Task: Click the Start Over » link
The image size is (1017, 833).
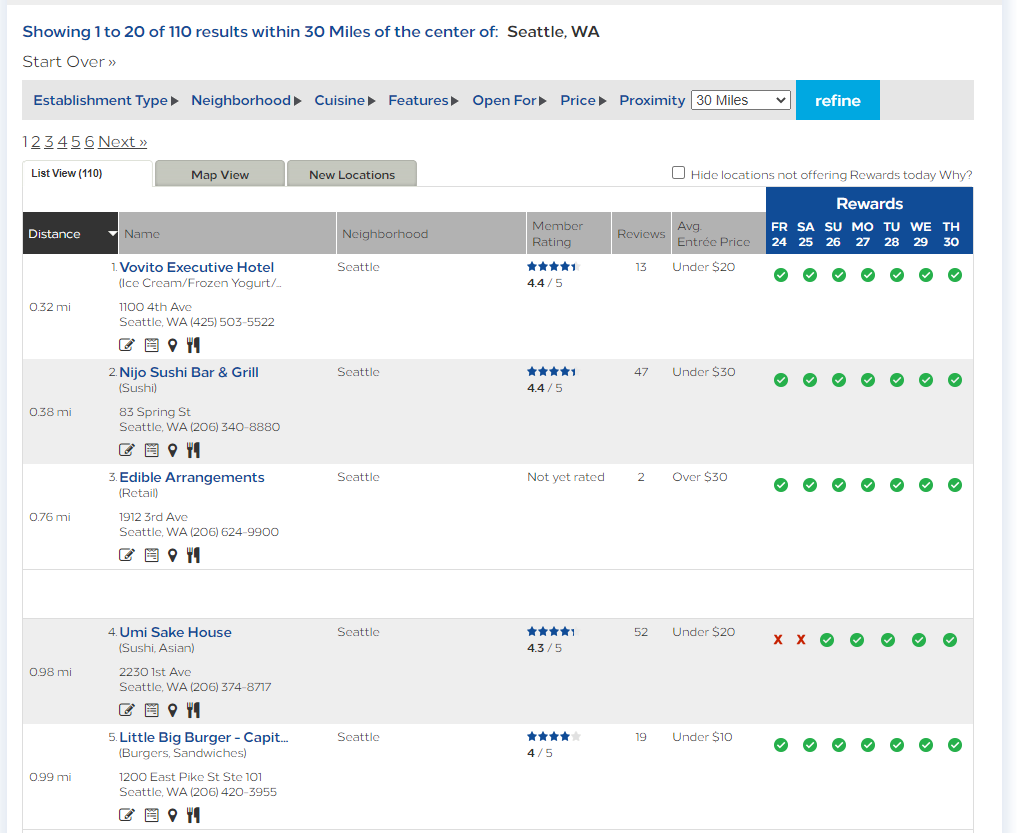Action: (x=69, y=62)
